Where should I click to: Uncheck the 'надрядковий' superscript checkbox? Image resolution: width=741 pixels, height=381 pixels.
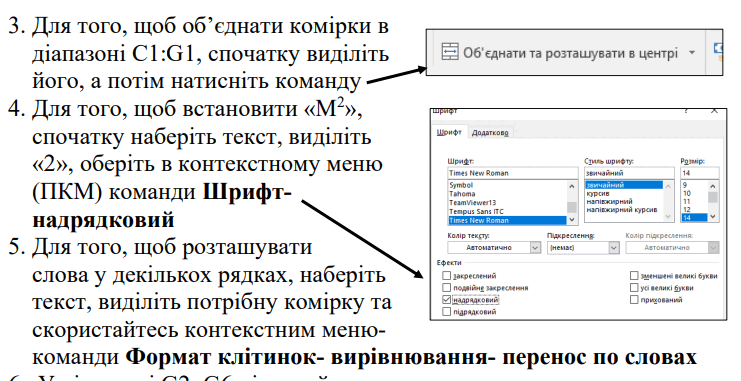(x=447, y=300)
